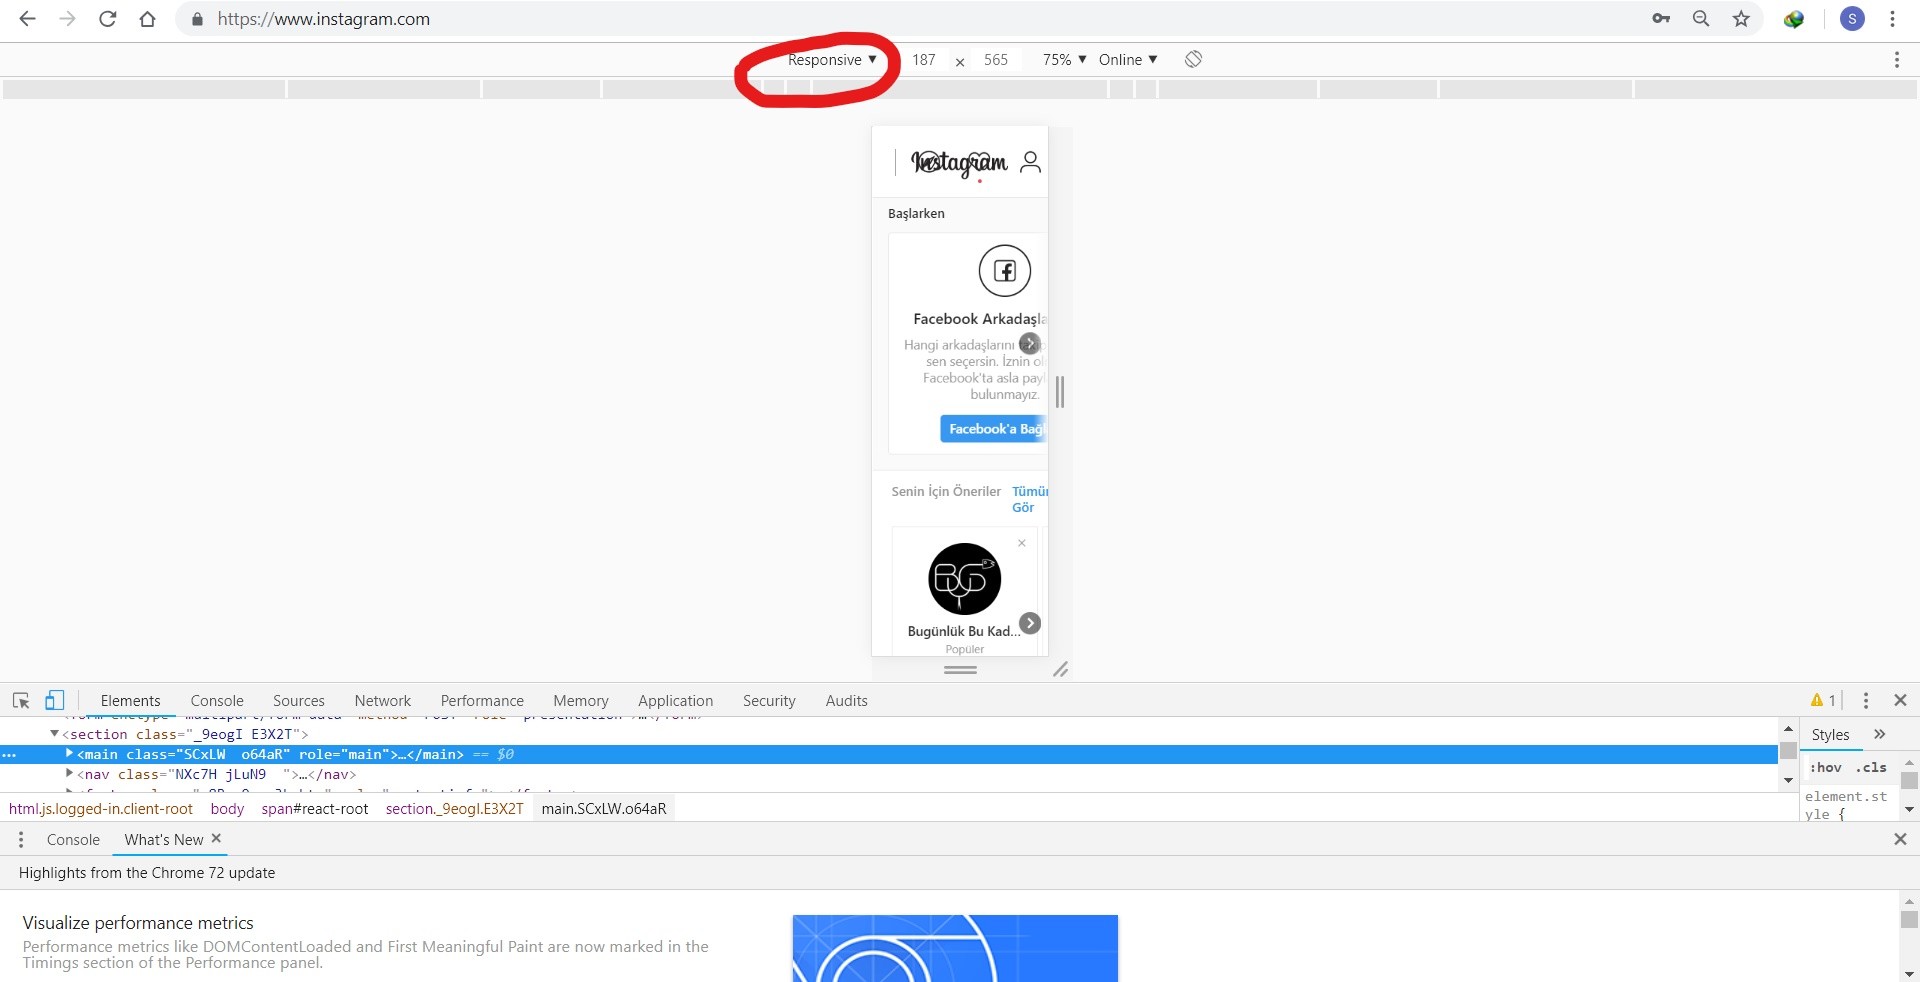Viewport: 1920px width, 982px height.
Task: Switch to the Elements tab
Action: tap(130, 700)
